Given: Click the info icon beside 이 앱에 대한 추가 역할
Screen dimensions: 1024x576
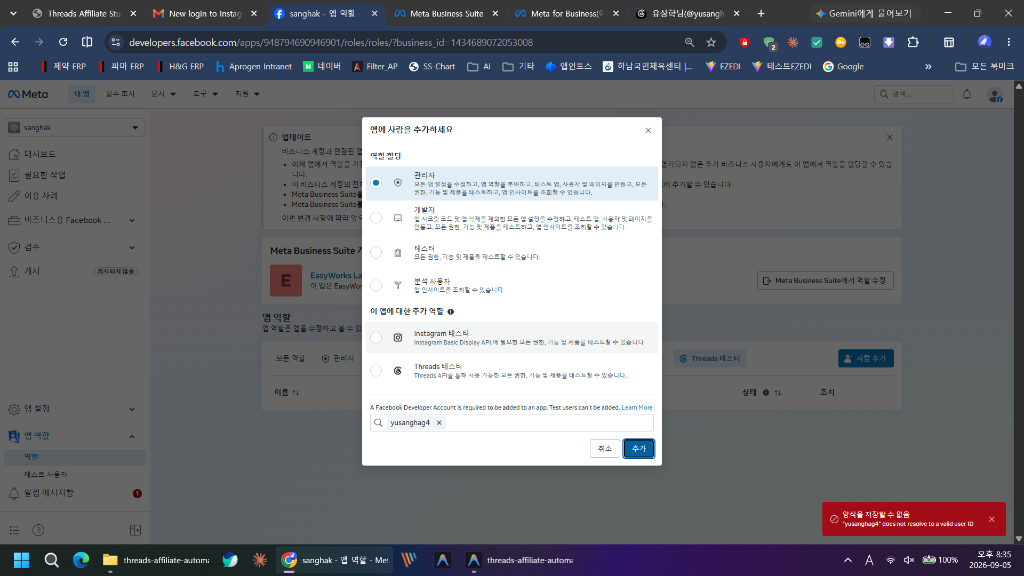Looking at the screenshot, I should 451,312.
